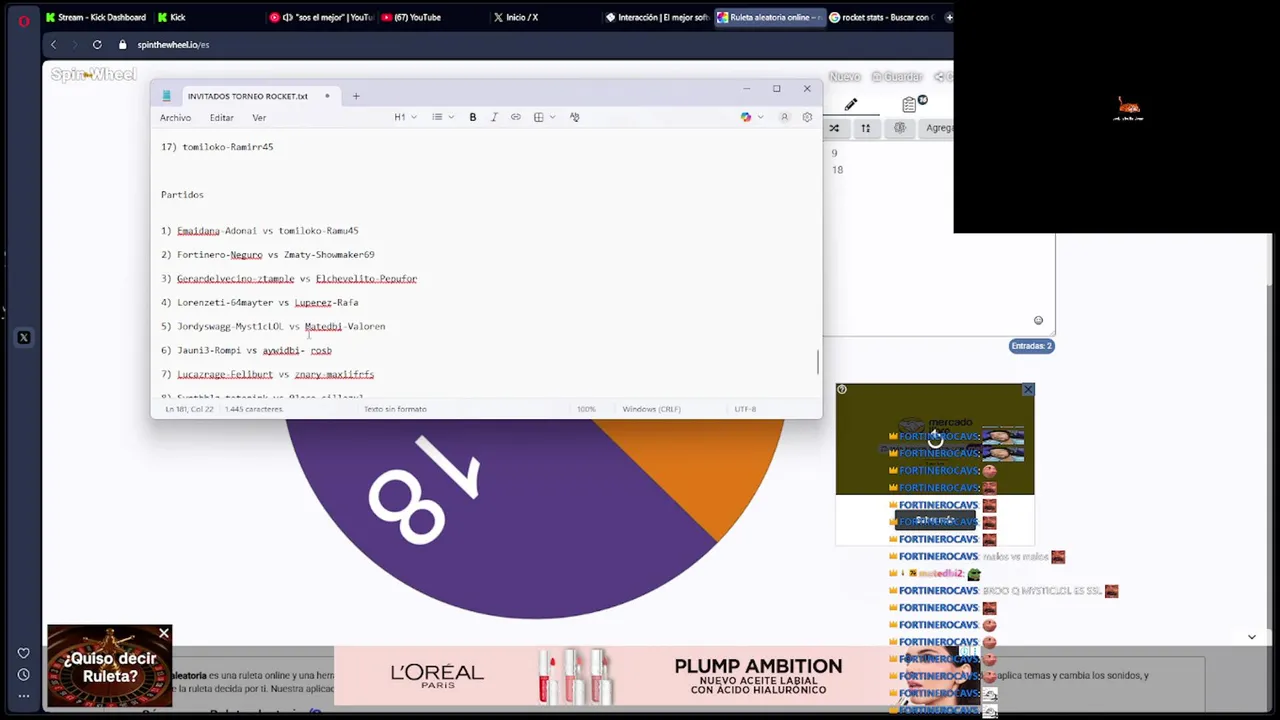
Task: Click match line "6) Jauni3-Rompi vs aywidbi- rosb"
Action: (x=246, y=351)
